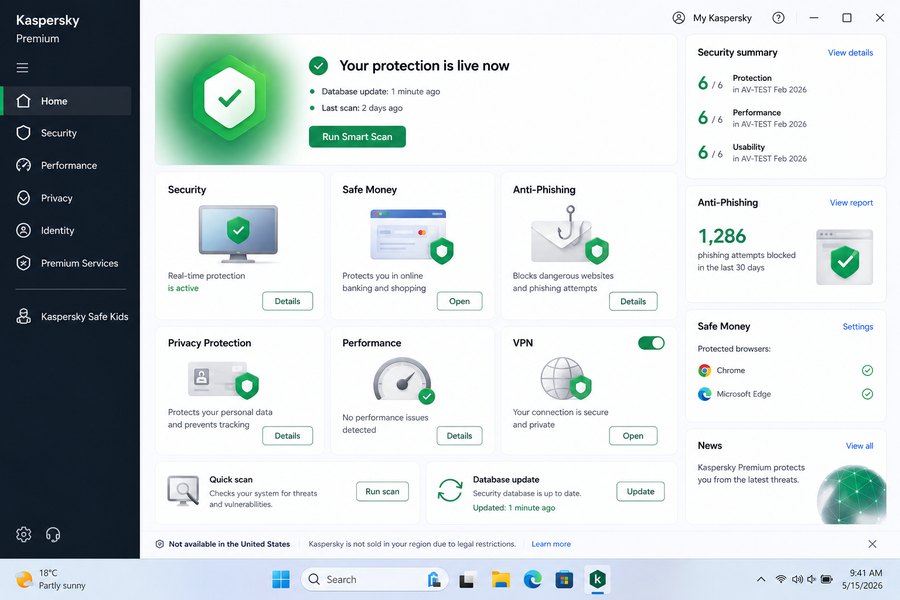The height and width of the screenshot is (600, 900).
Task: Click the taskbar volume speaker icon
Action: tap(797, 579)
